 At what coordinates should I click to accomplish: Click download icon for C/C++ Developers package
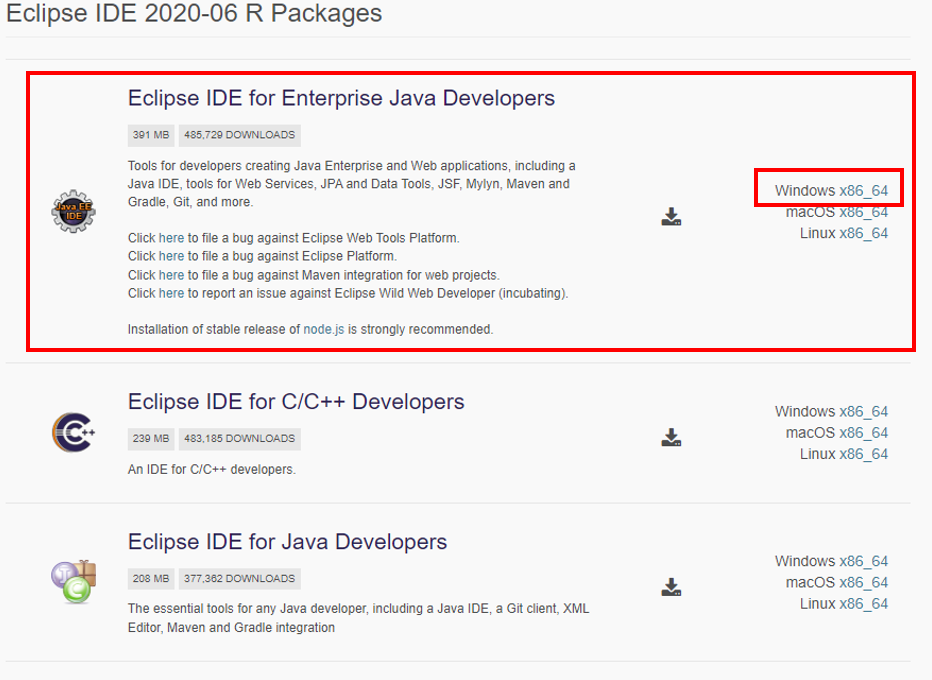(x=671, y=437)
